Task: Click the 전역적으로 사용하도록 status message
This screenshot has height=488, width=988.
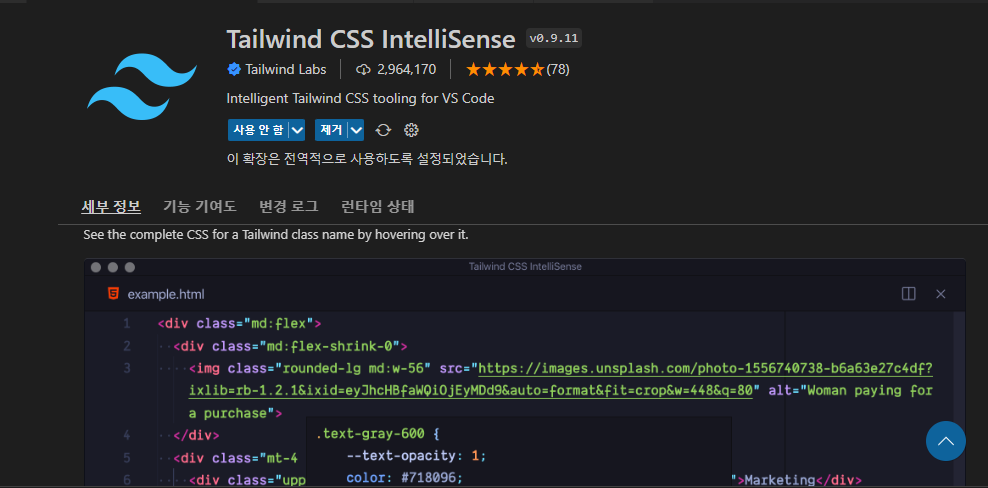Action: pyautogui.click(x=367, y=159)
